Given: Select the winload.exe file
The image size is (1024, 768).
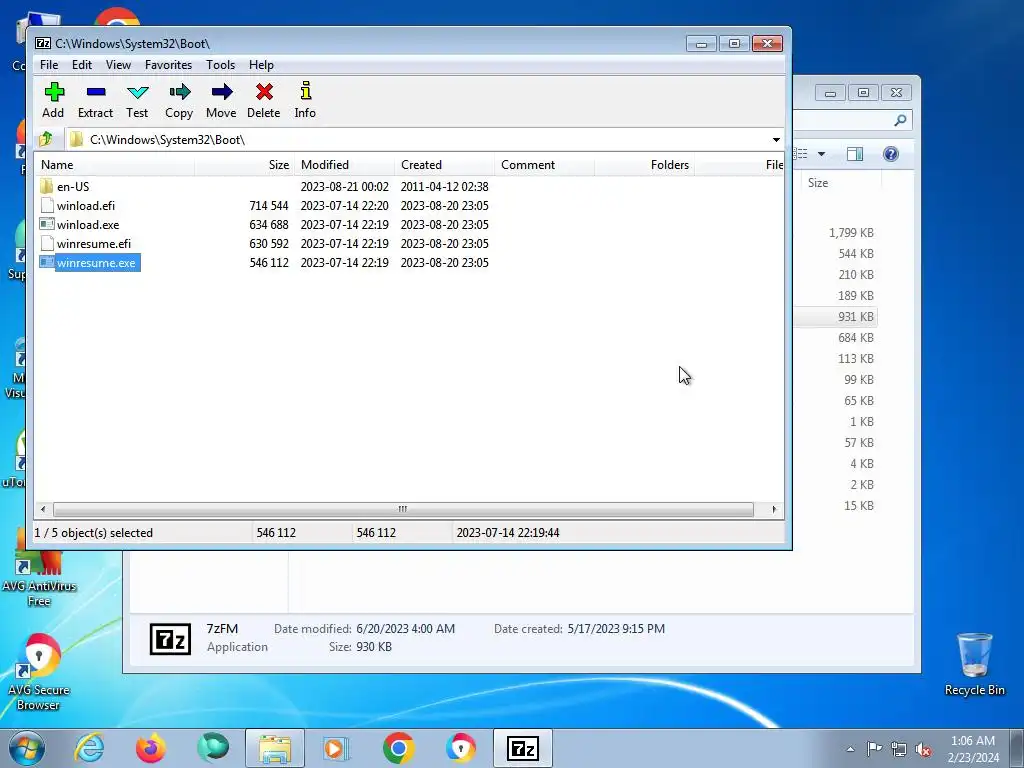Looking at the screenshot, I should 88,225.
